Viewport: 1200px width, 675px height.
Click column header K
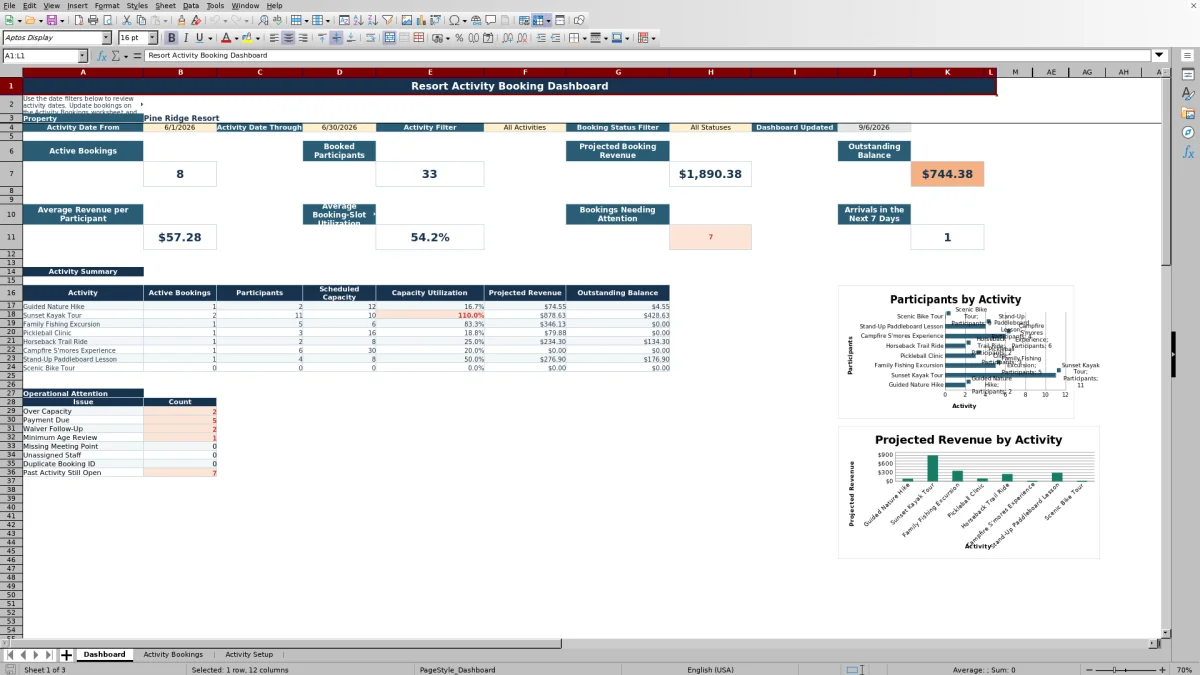[948, 72]
